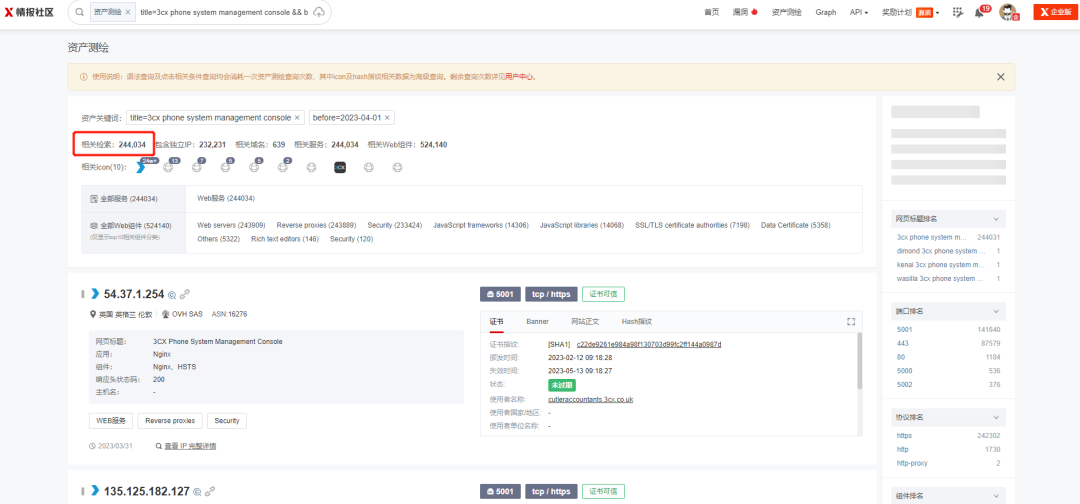Select the related icon with badge 2
The height and width of the screenshot is (504, 1080).
[x=283, y=167]
